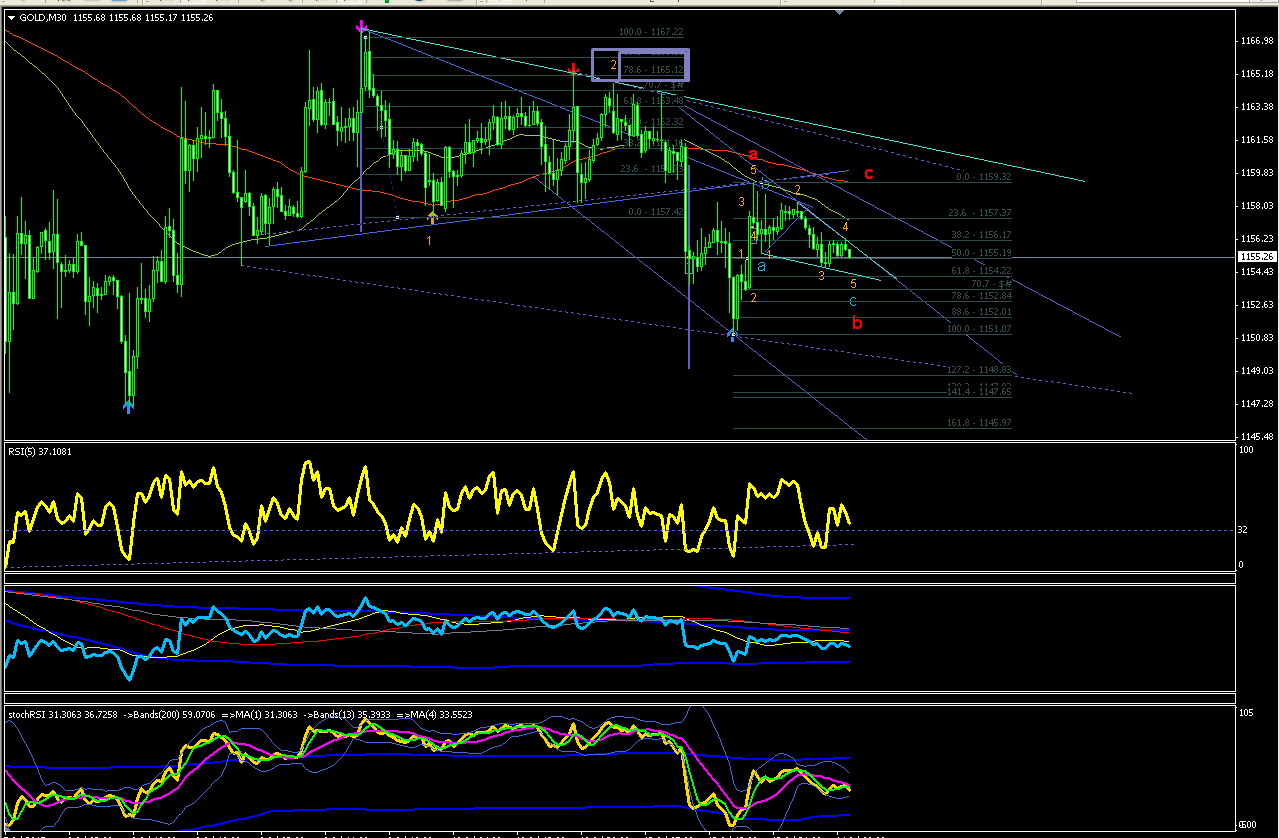1279x838 pixels.
Task: Click the Fibonacci label 100.0 - 1167.22
Action: coord(651,32)
